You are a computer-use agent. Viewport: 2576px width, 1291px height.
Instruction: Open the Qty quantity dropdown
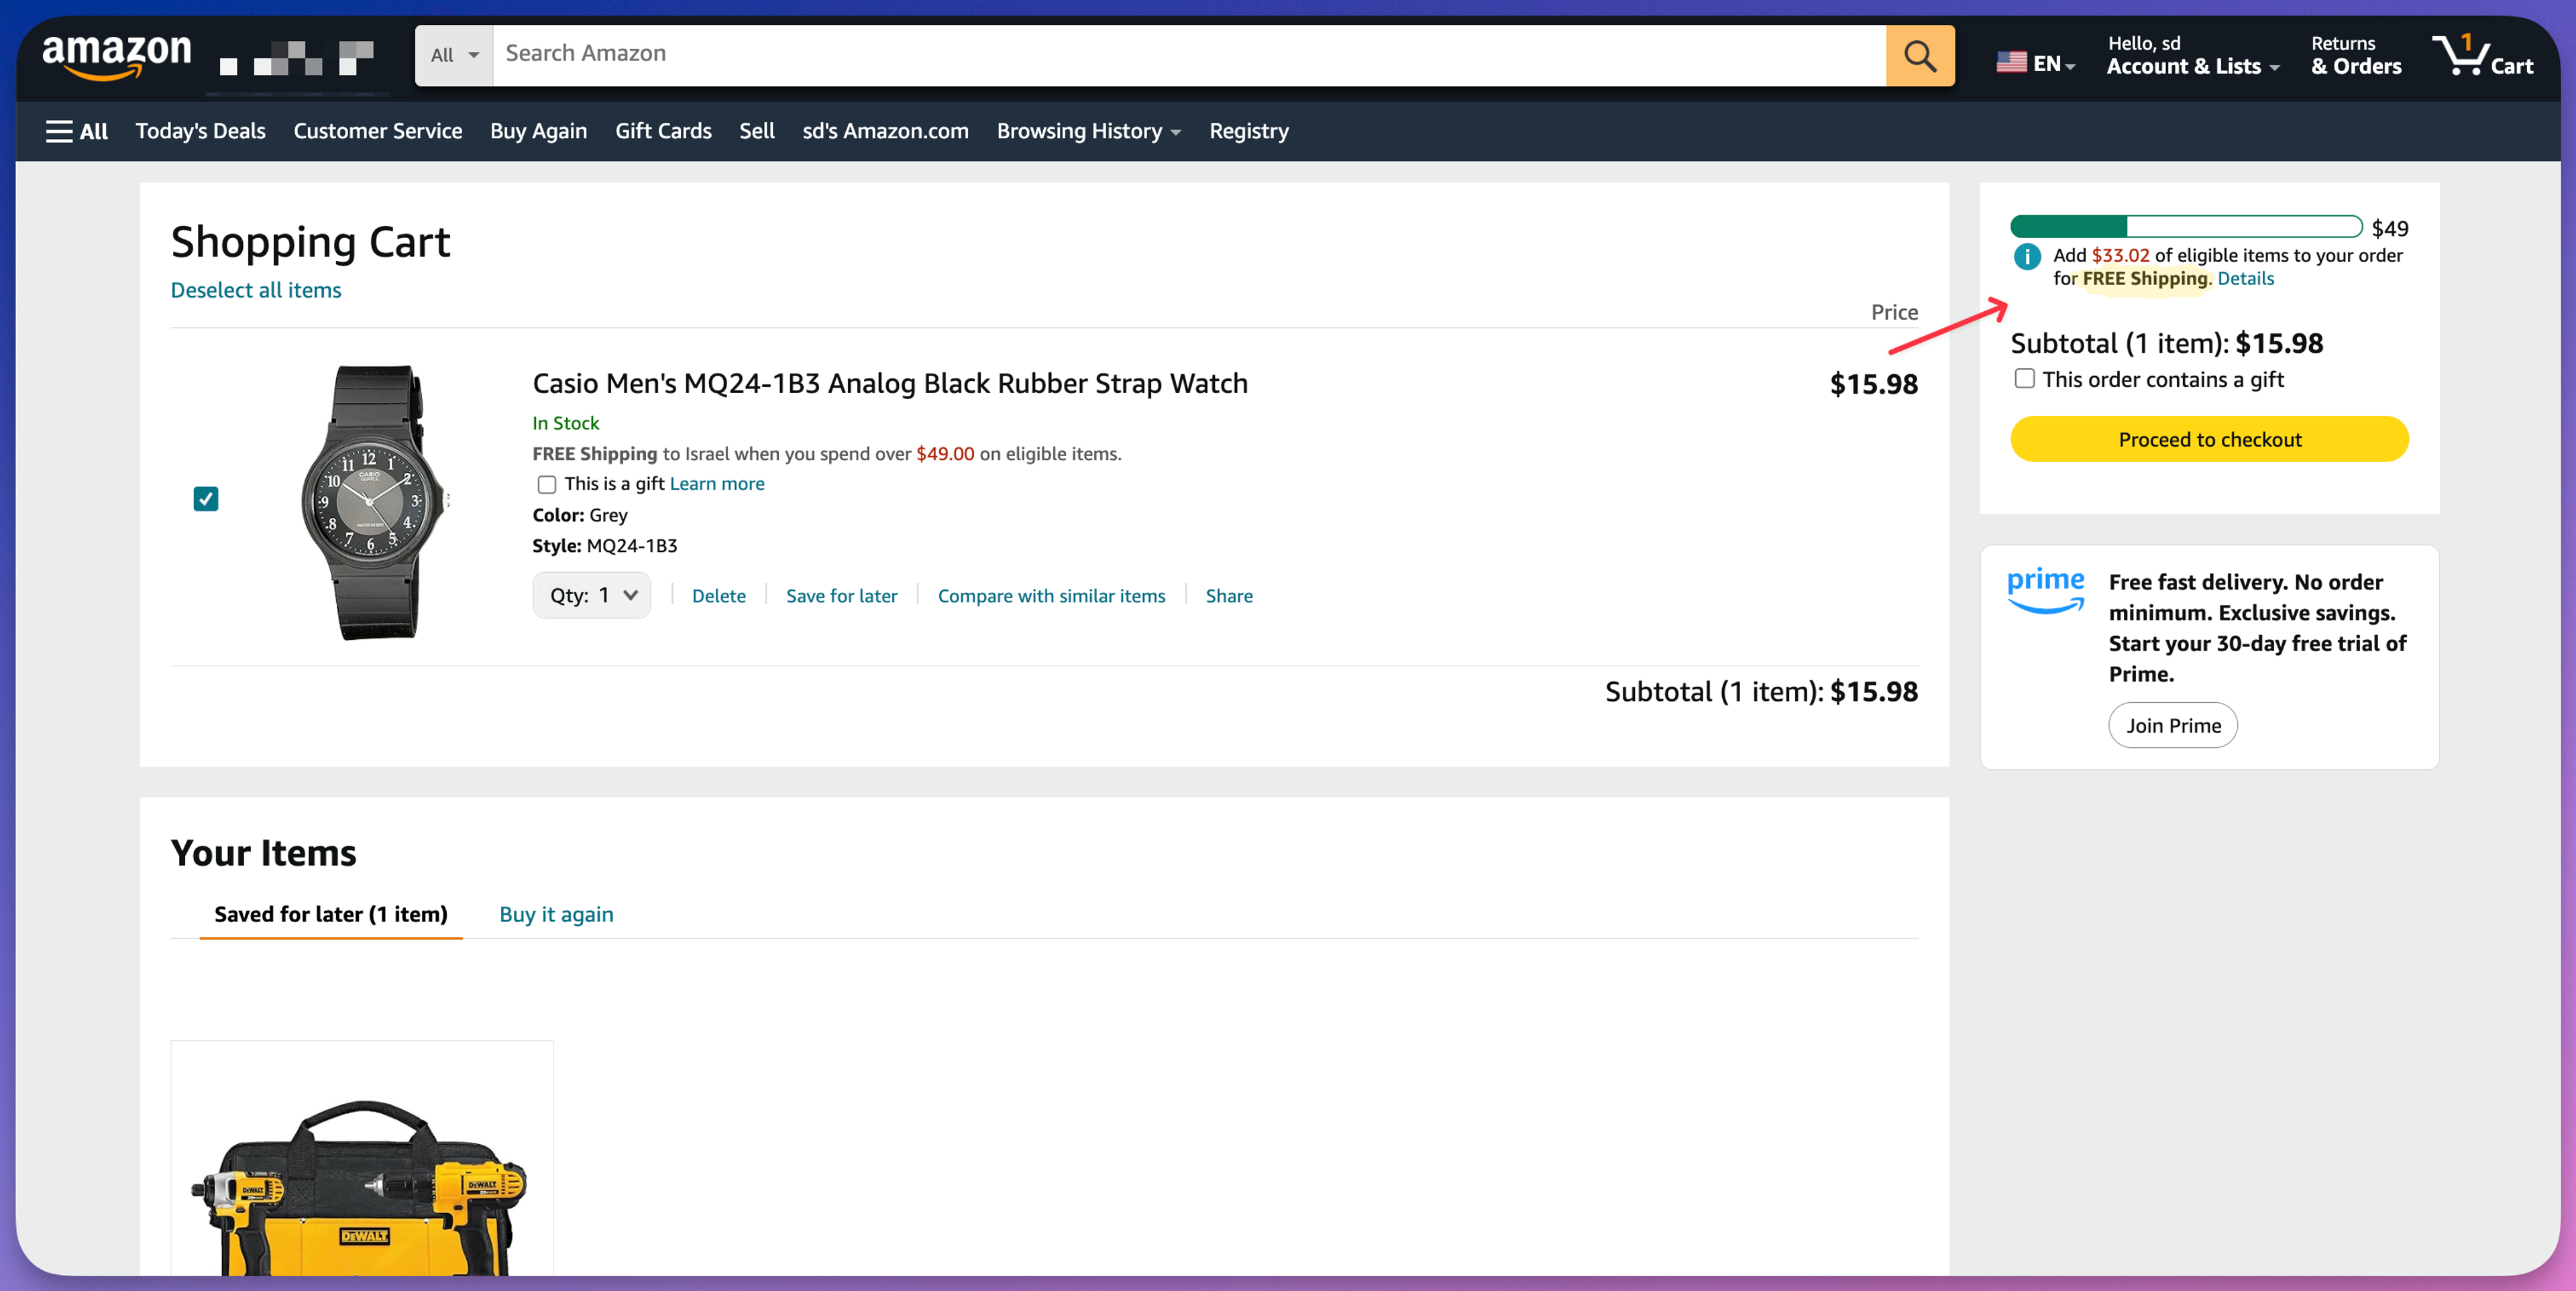pyautogui.click(x=592, y=596)
